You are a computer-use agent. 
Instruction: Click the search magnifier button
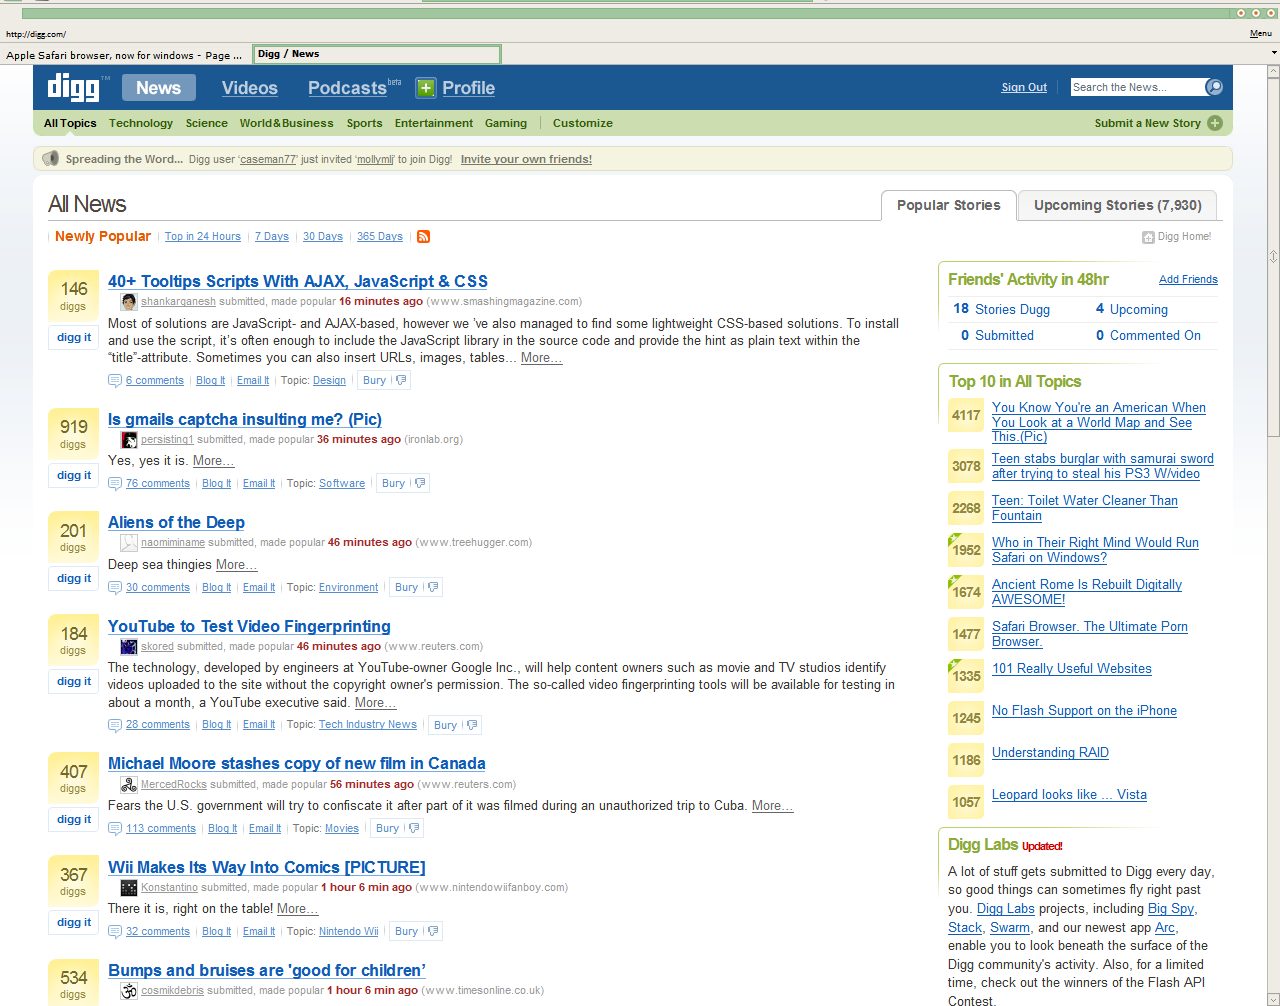(x=1214, y=87)
